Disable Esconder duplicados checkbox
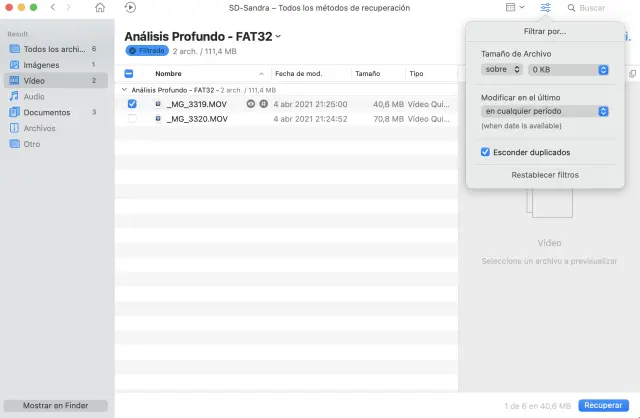Screen dimensions: 640x418 pyautogui.click(x=486, y=152)
